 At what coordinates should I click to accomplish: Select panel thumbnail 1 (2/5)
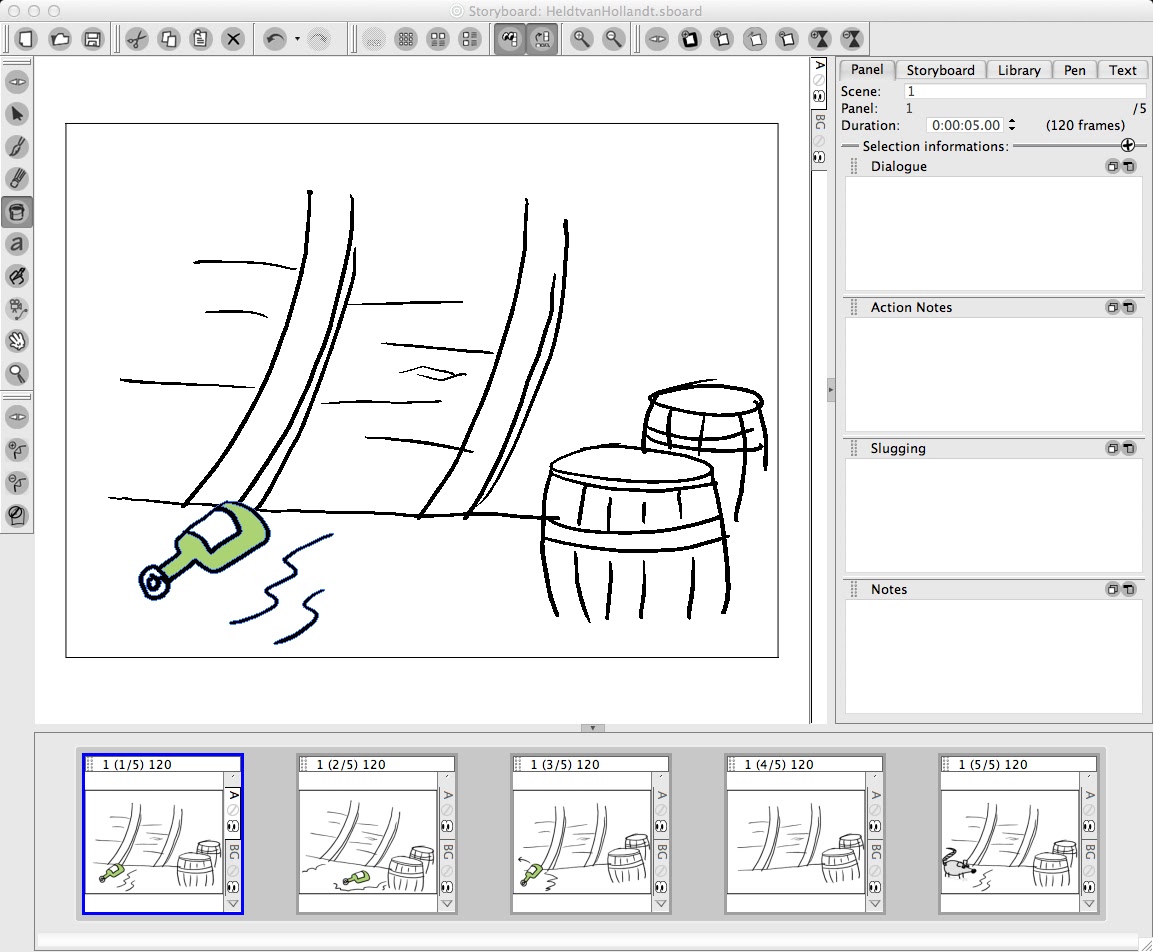click(x=377, y=834)
